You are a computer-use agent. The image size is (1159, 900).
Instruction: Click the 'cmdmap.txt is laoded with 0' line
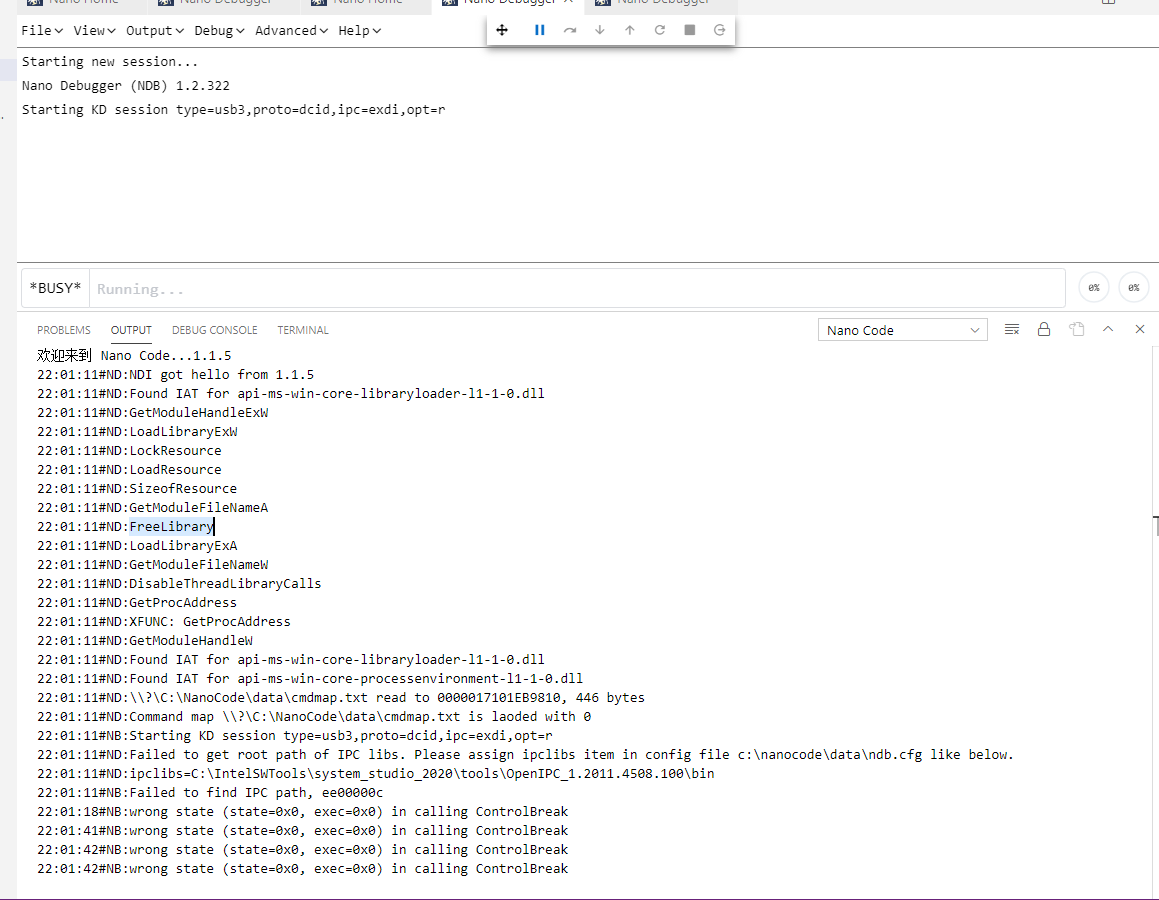point(314,717)
